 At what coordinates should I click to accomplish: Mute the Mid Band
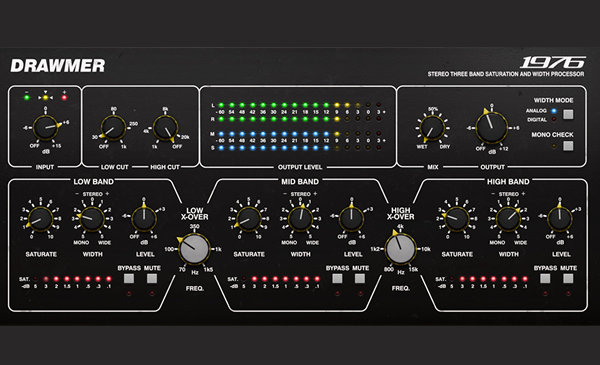coord(360,279)
